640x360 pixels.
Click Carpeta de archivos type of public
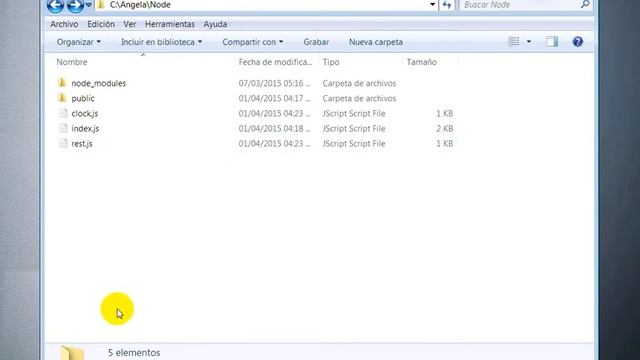tap(359, 98)
